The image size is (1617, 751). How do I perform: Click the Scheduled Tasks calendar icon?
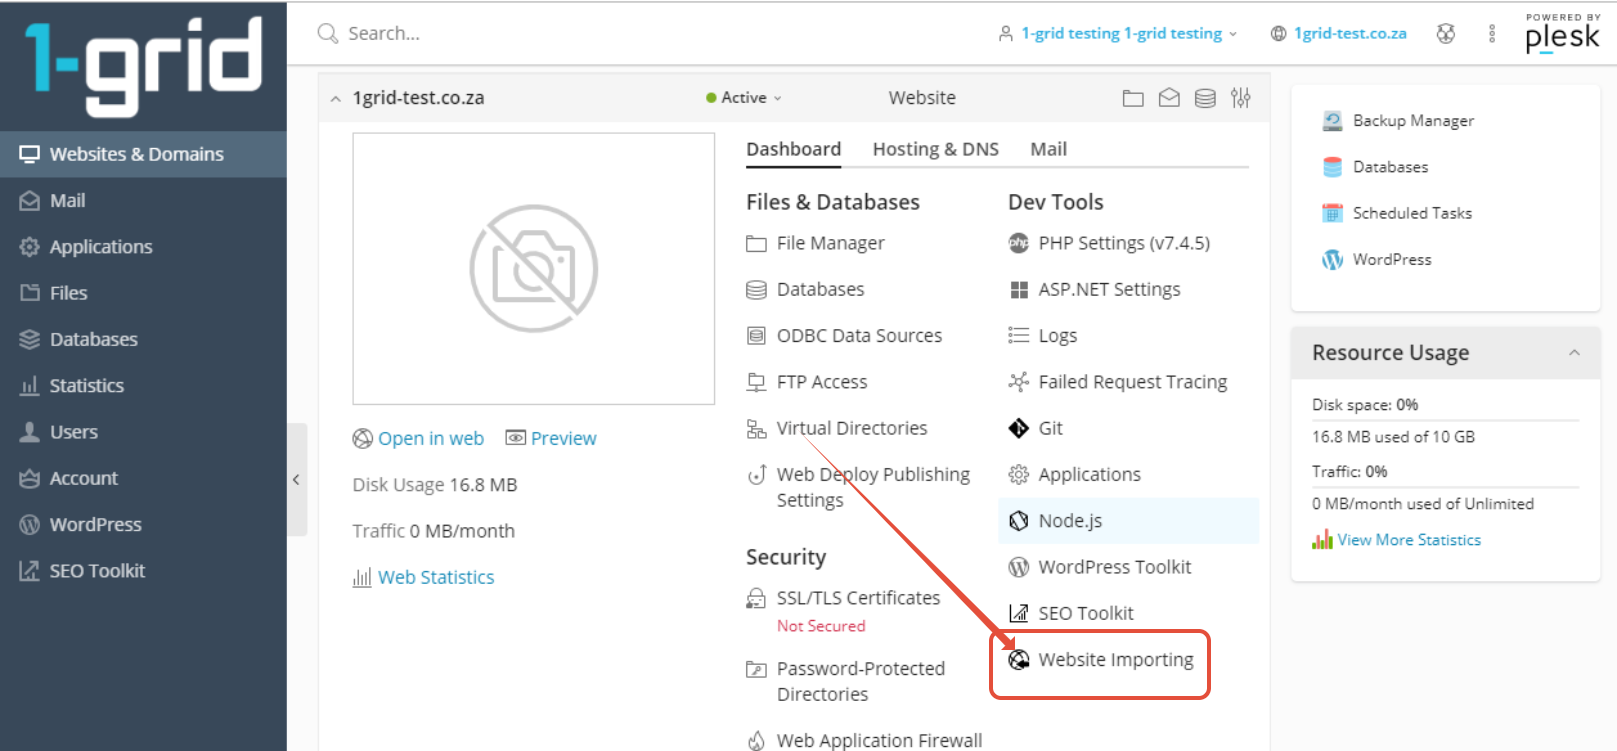point(1332,213)
